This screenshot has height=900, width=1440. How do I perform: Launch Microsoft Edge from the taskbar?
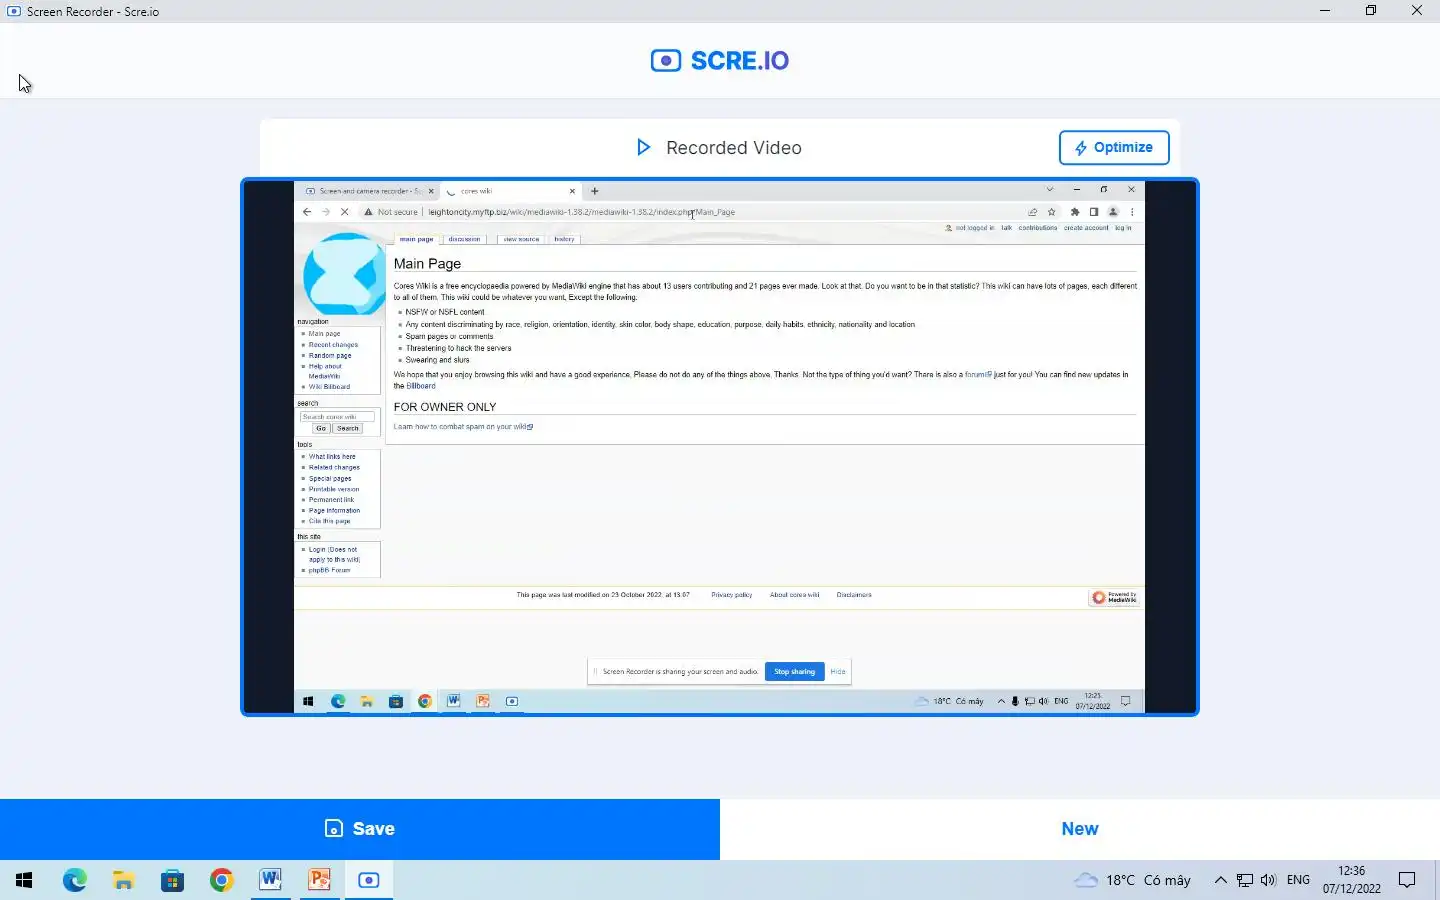pos(74,880)
